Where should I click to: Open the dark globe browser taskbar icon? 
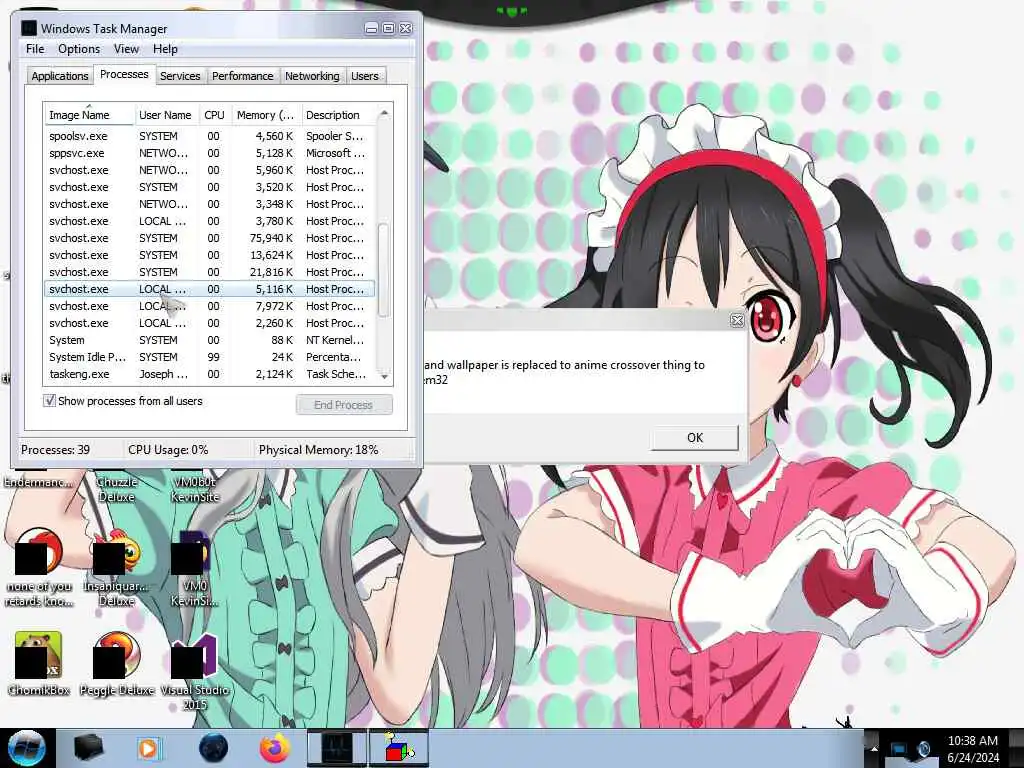click(214, 748)
